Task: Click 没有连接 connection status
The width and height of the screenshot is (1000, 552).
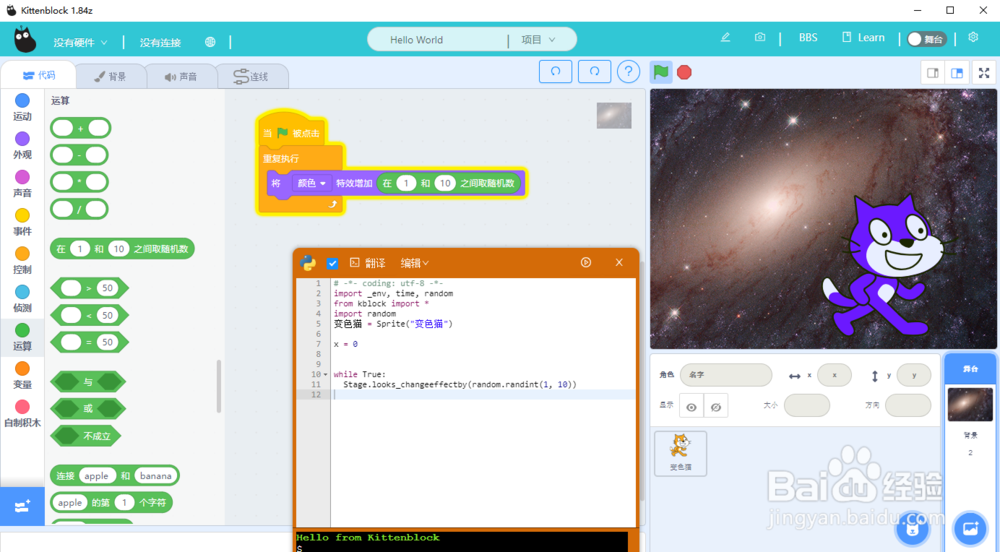Action: (160, 42)
